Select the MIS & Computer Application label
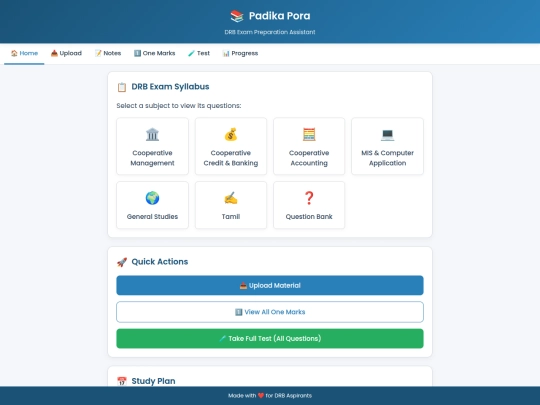This screenshot has height=405, width=540. click(x=387, y=158)
